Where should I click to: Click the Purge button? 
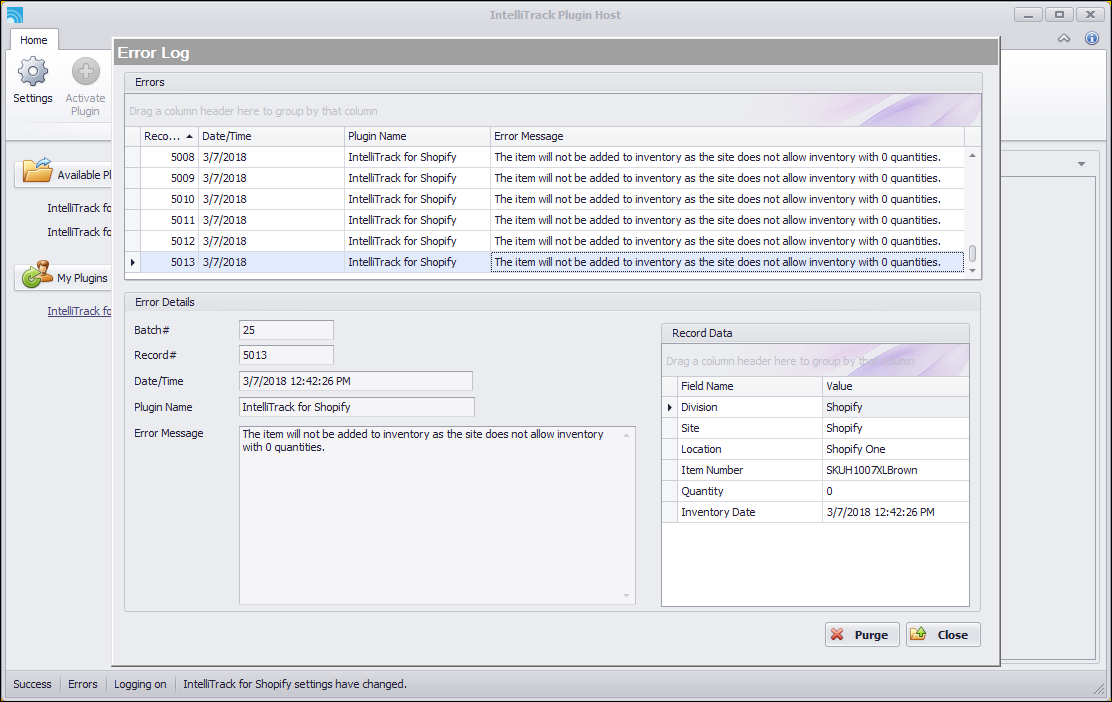862,635
